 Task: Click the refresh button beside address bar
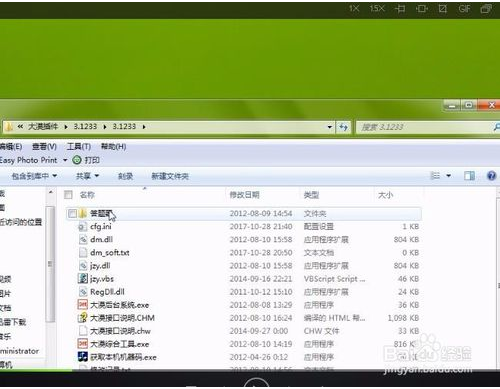(343, 127)
